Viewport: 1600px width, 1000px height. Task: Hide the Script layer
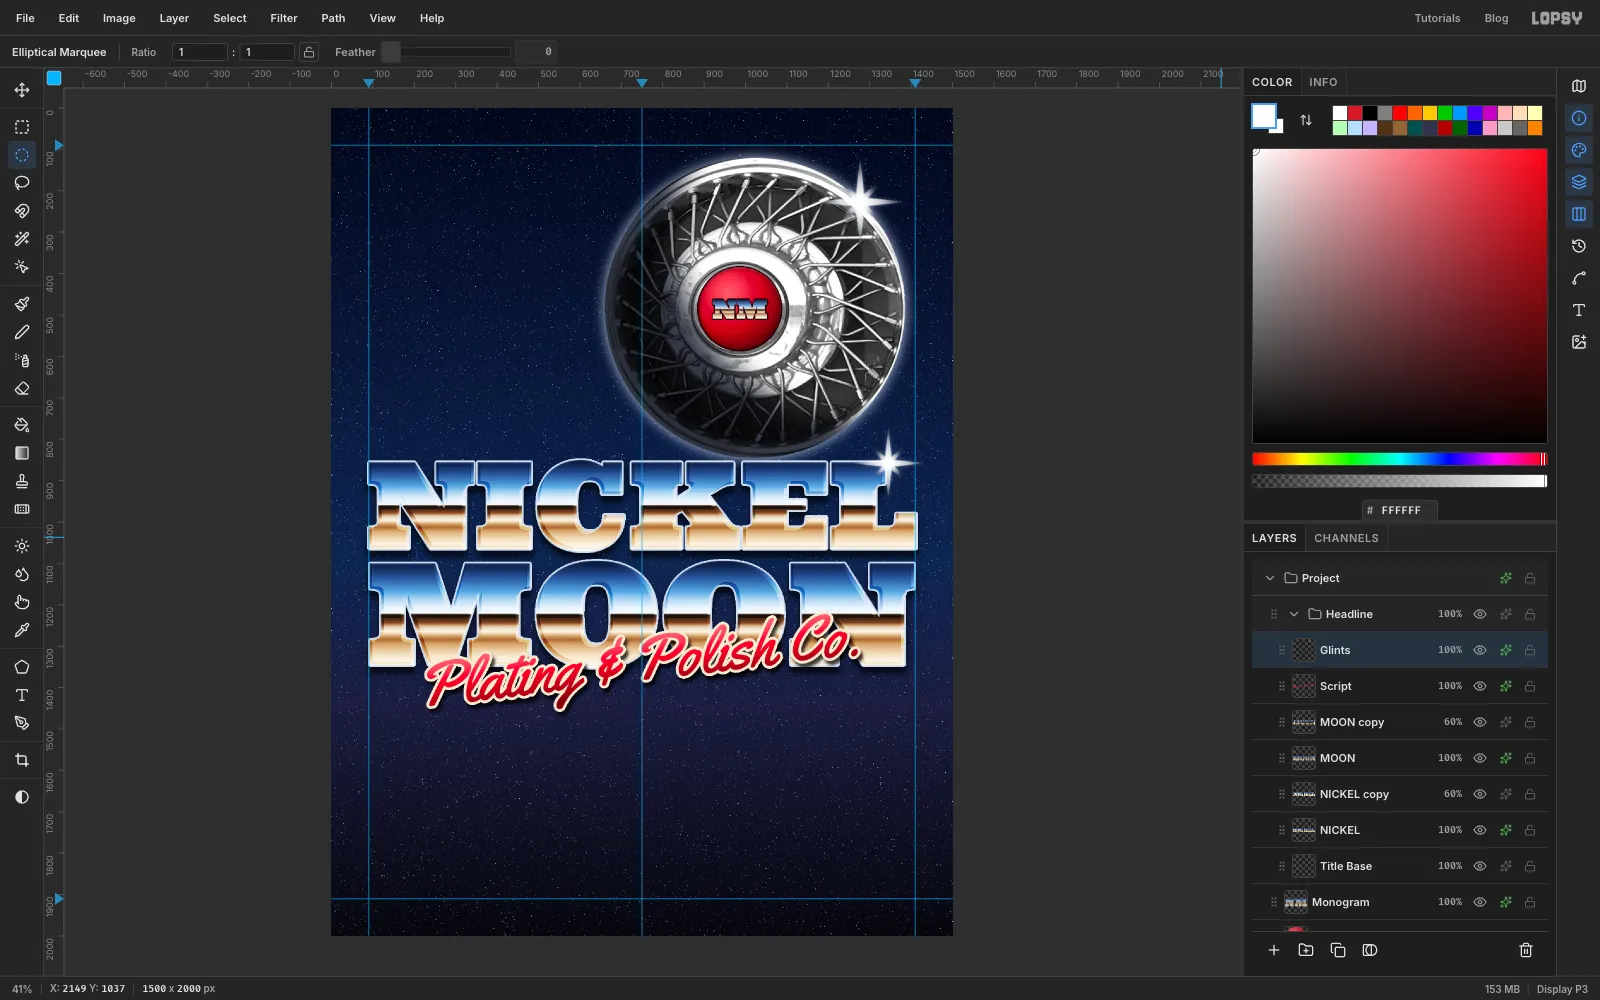[1480, 686]
